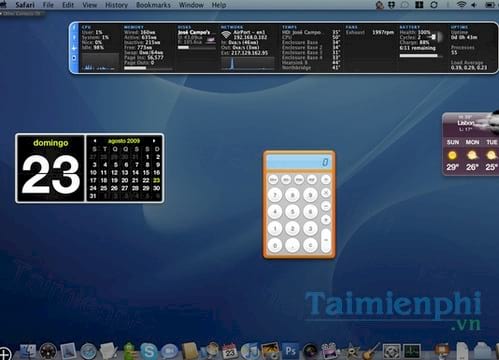Select day 31 in calendar widget
This screenshot has width=499, height=360.
tap(93, 196)
